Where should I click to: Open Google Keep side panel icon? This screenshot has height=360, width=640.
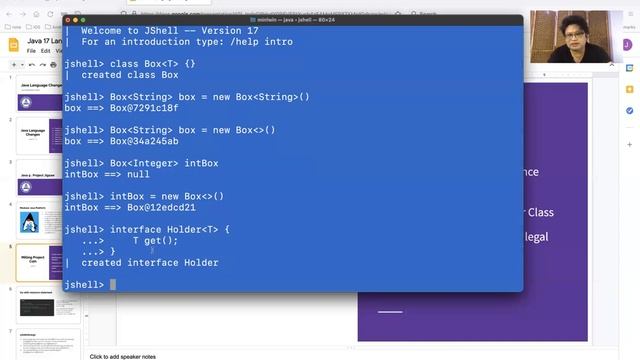click(x=629, y=89)
